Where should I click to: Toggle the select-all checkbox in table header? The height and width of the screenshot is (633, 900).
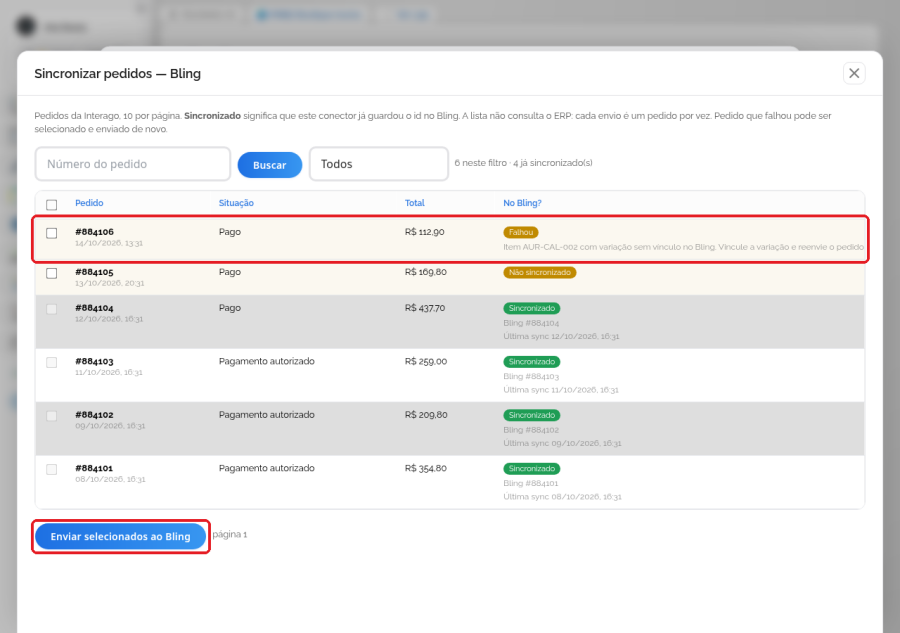[52, 204]
